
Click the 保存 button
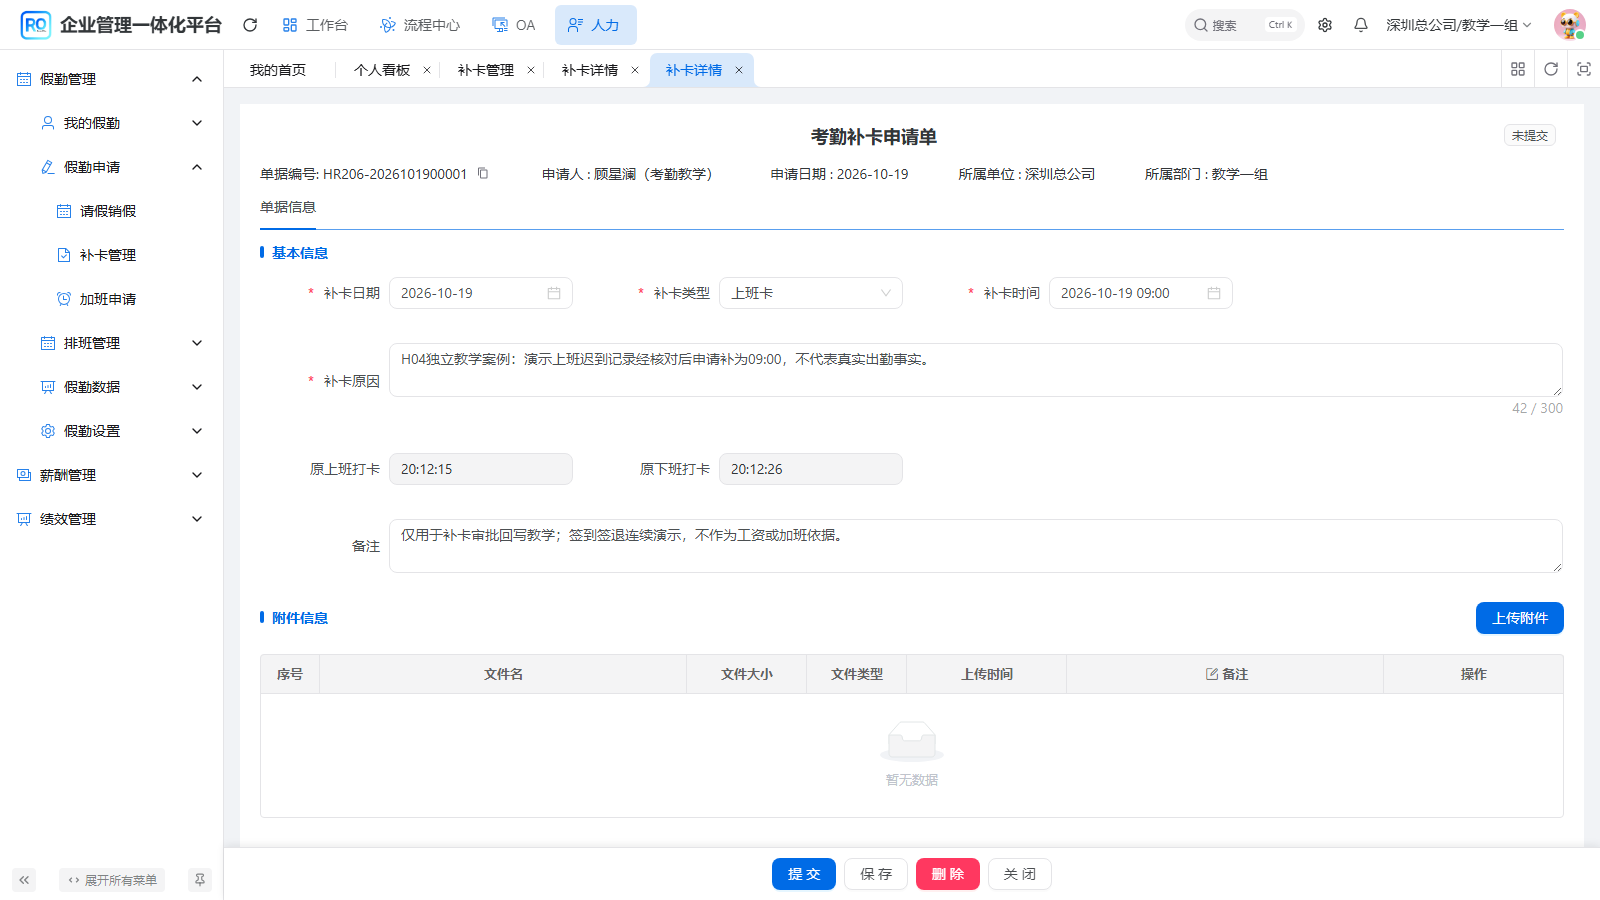coord(876,874)
